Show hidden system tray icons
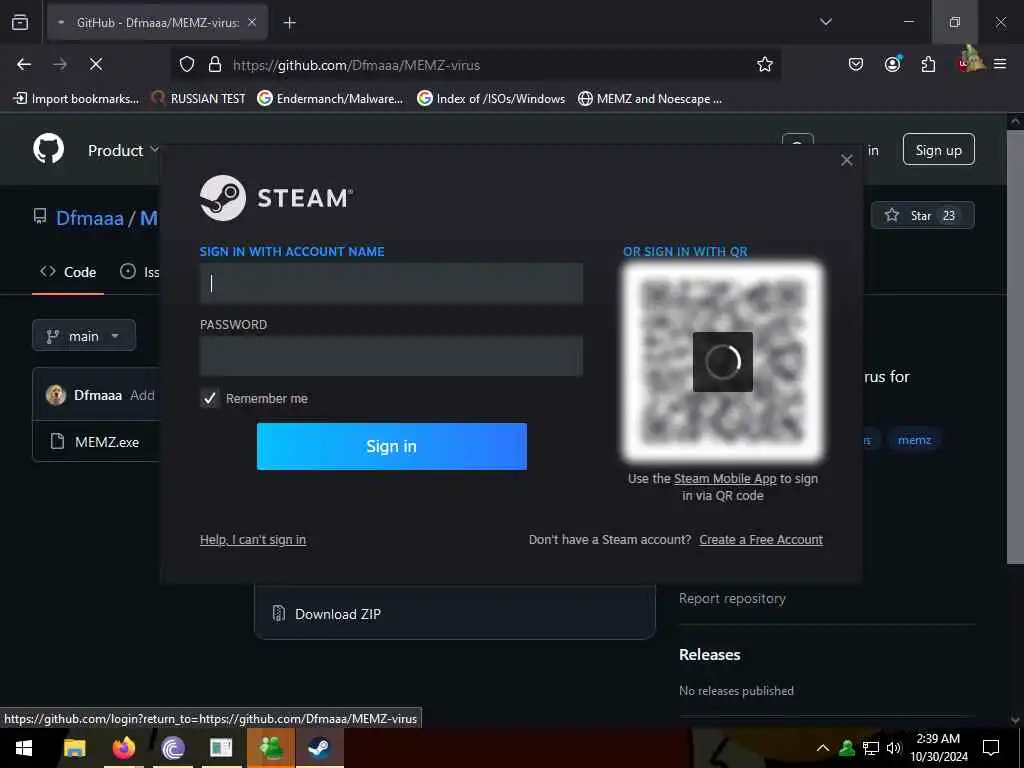1024x768 pixels. click(x=823, y=748)
